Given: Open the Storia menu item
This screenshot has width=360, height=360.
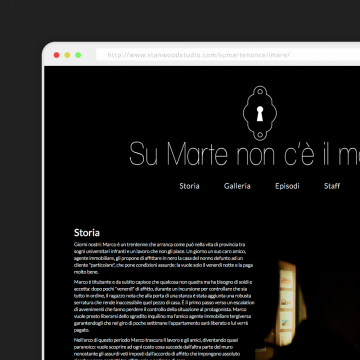Looking at the screenshot, I should (189, 186).
